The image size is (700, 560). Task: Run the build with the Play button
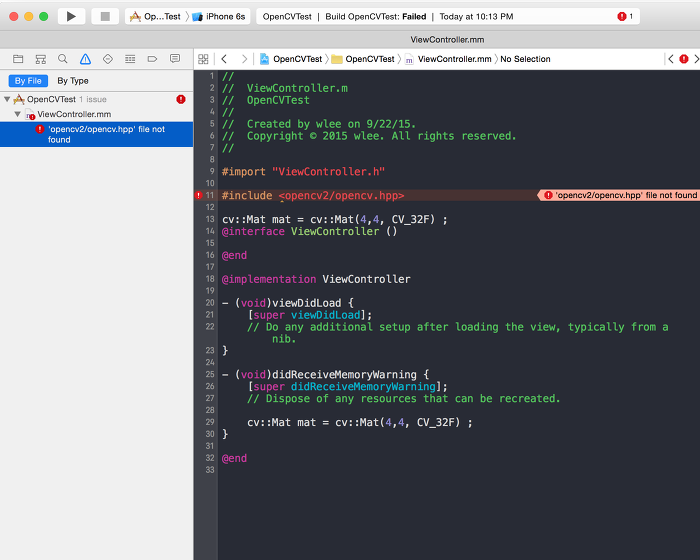point(71,17)
